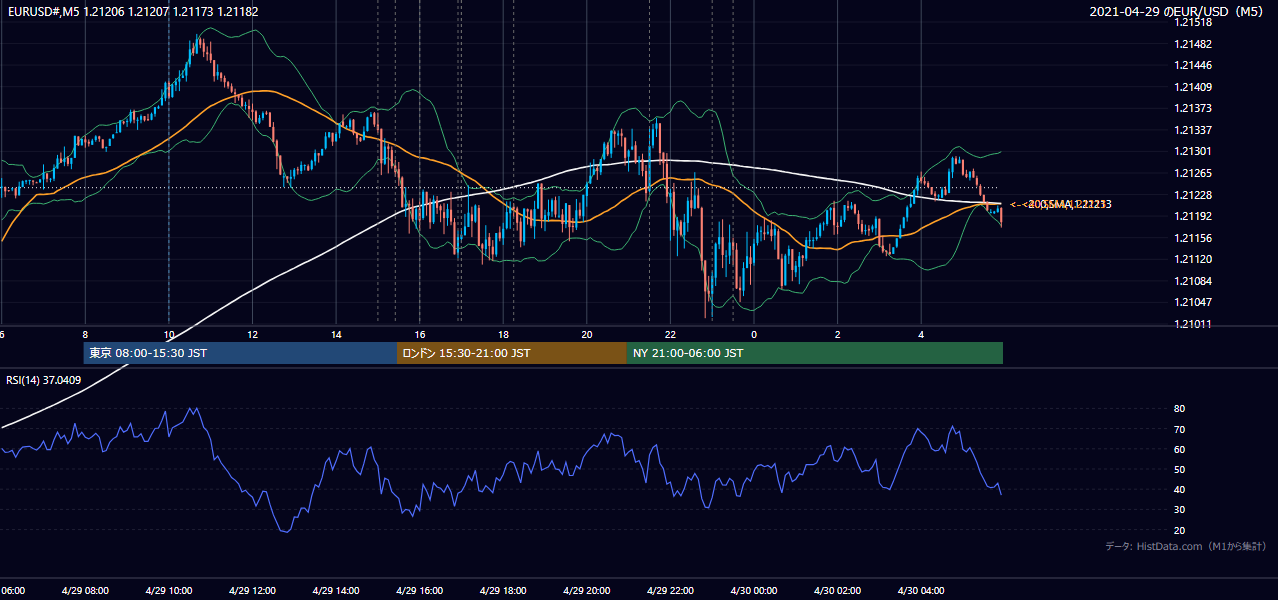The image size is (1278, 600).
Task: Click the 1.21228 price axis label
Action: click(x=1194, y=195)
